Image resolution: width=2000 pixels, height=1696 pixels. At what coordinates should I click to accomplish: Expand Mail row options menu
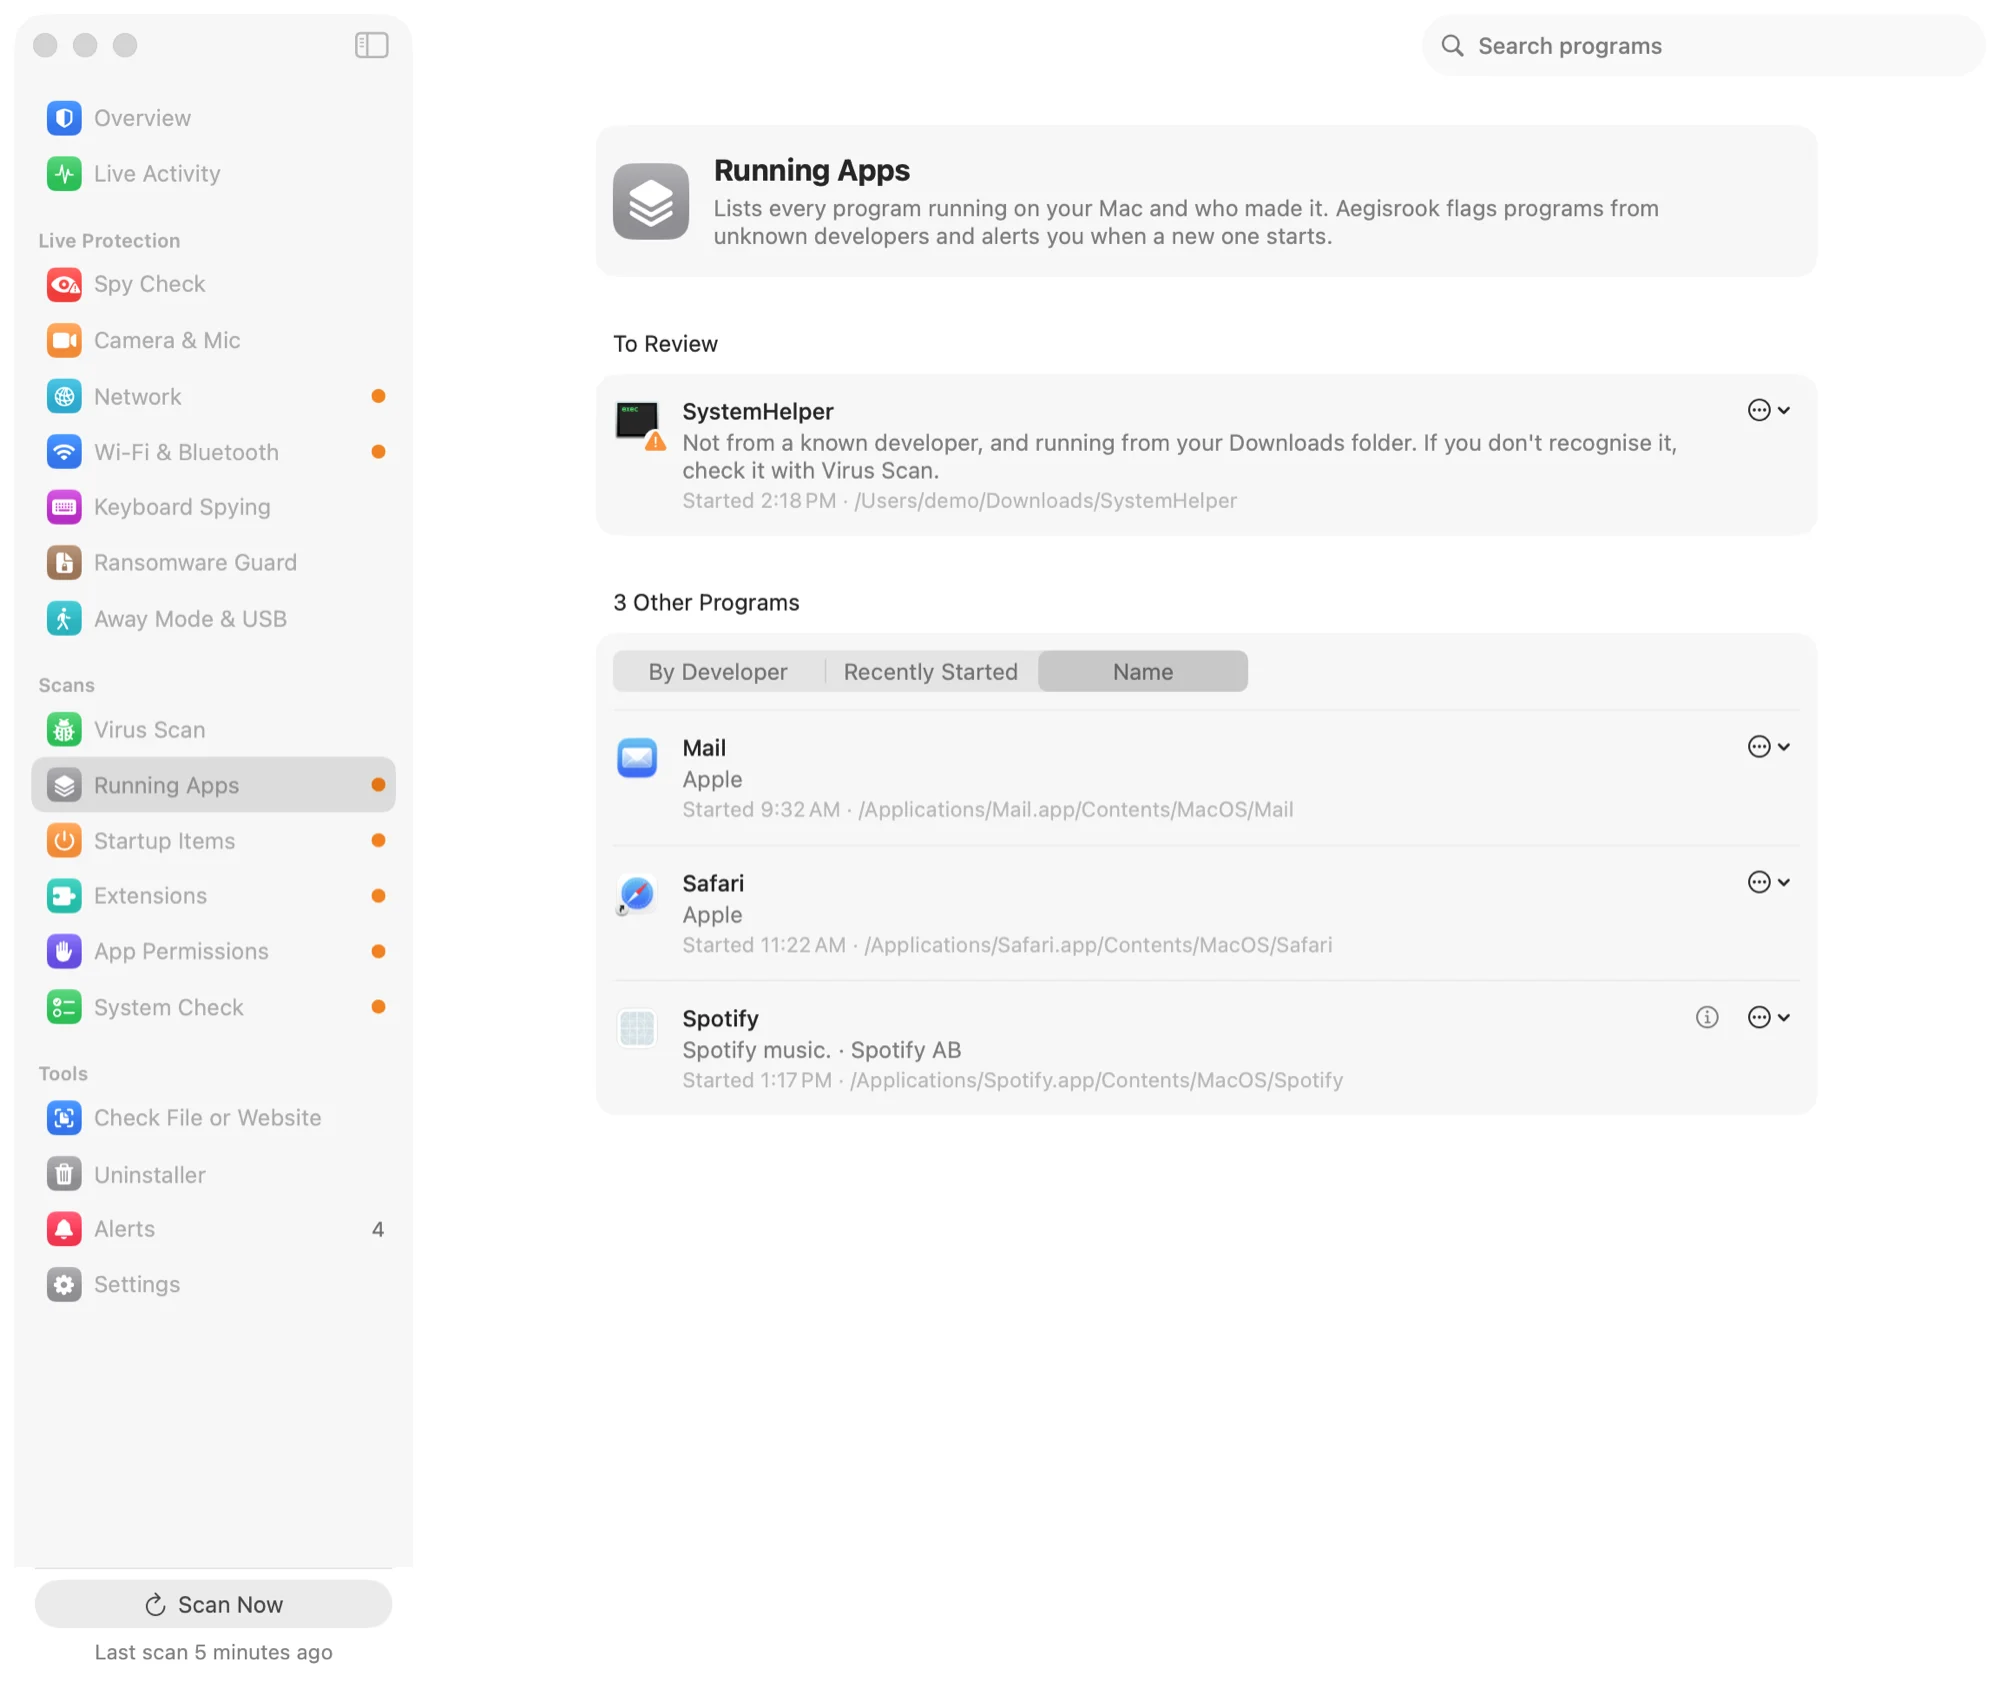[x=1768, y=747]
